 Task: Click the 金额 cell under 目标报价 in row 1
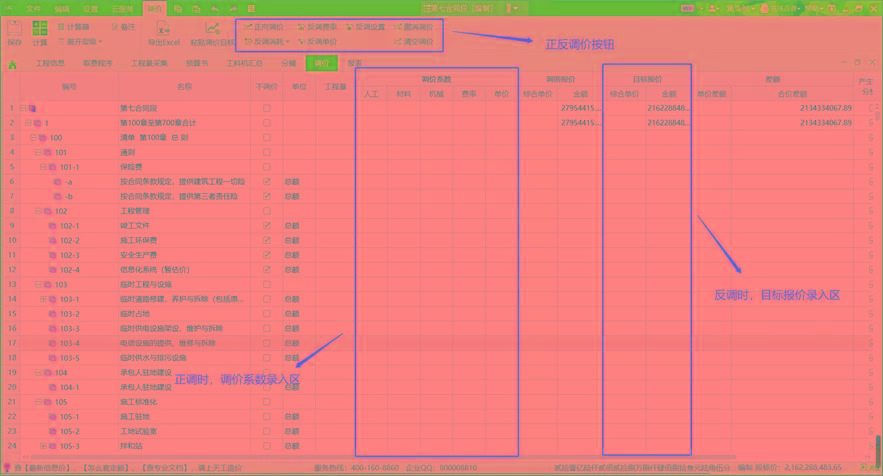tap(669, 108)
